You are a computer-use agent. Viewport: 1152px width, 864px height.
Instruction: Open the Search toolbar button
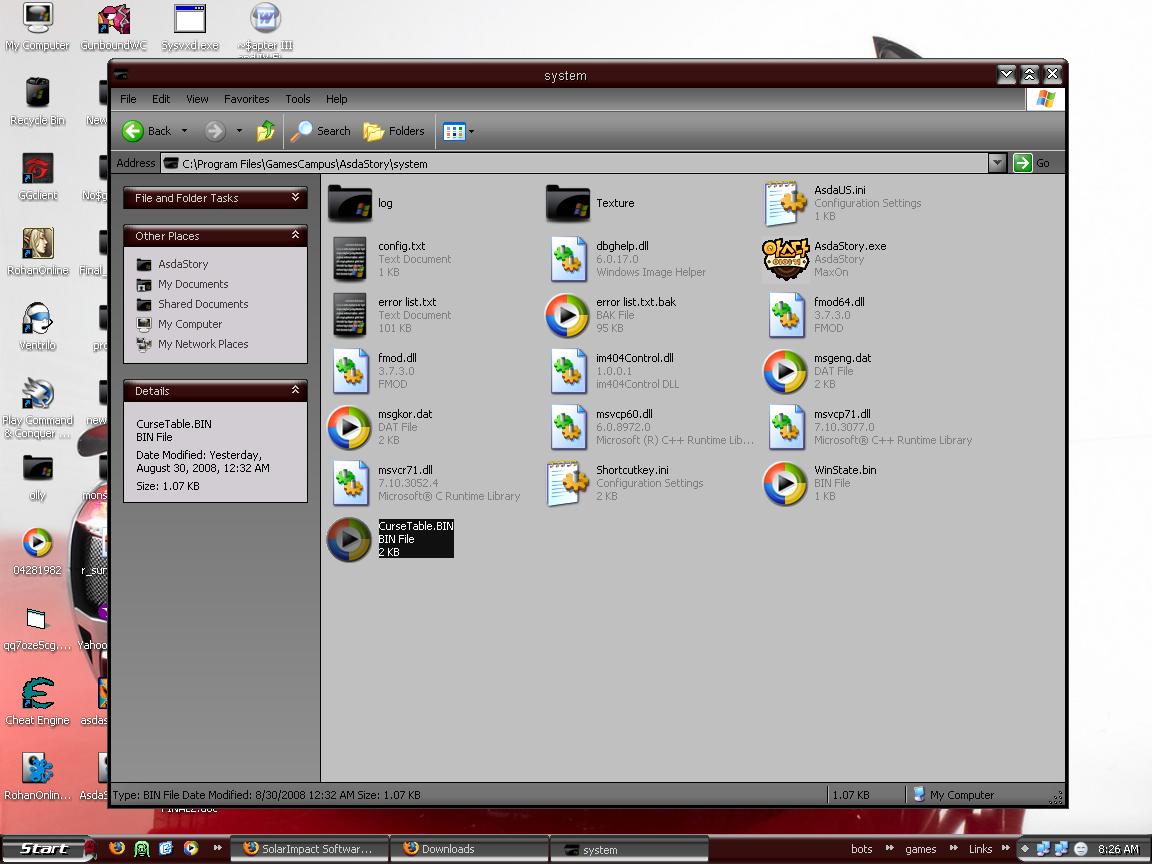point(321,131)
